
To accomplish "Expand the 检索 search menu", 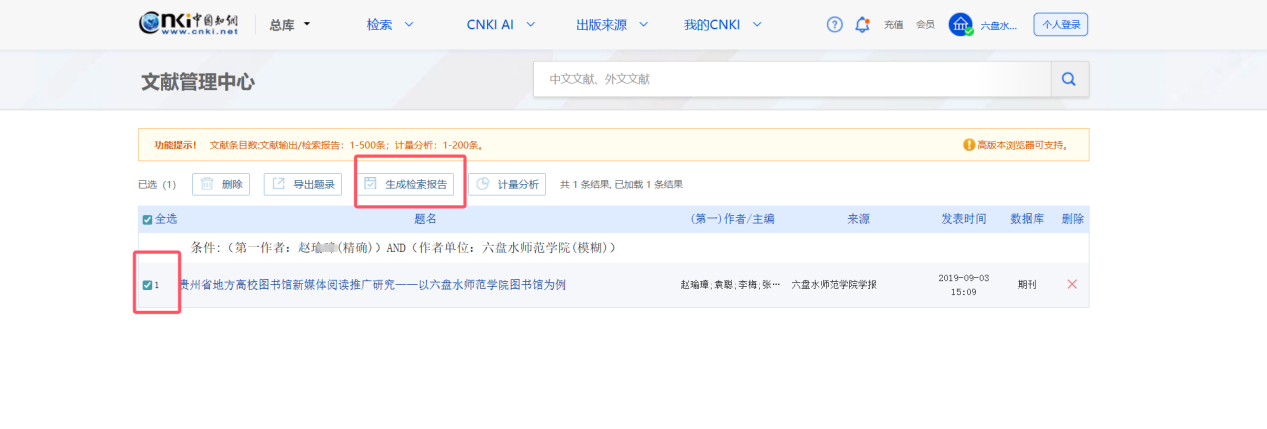I will click(389, 25).
